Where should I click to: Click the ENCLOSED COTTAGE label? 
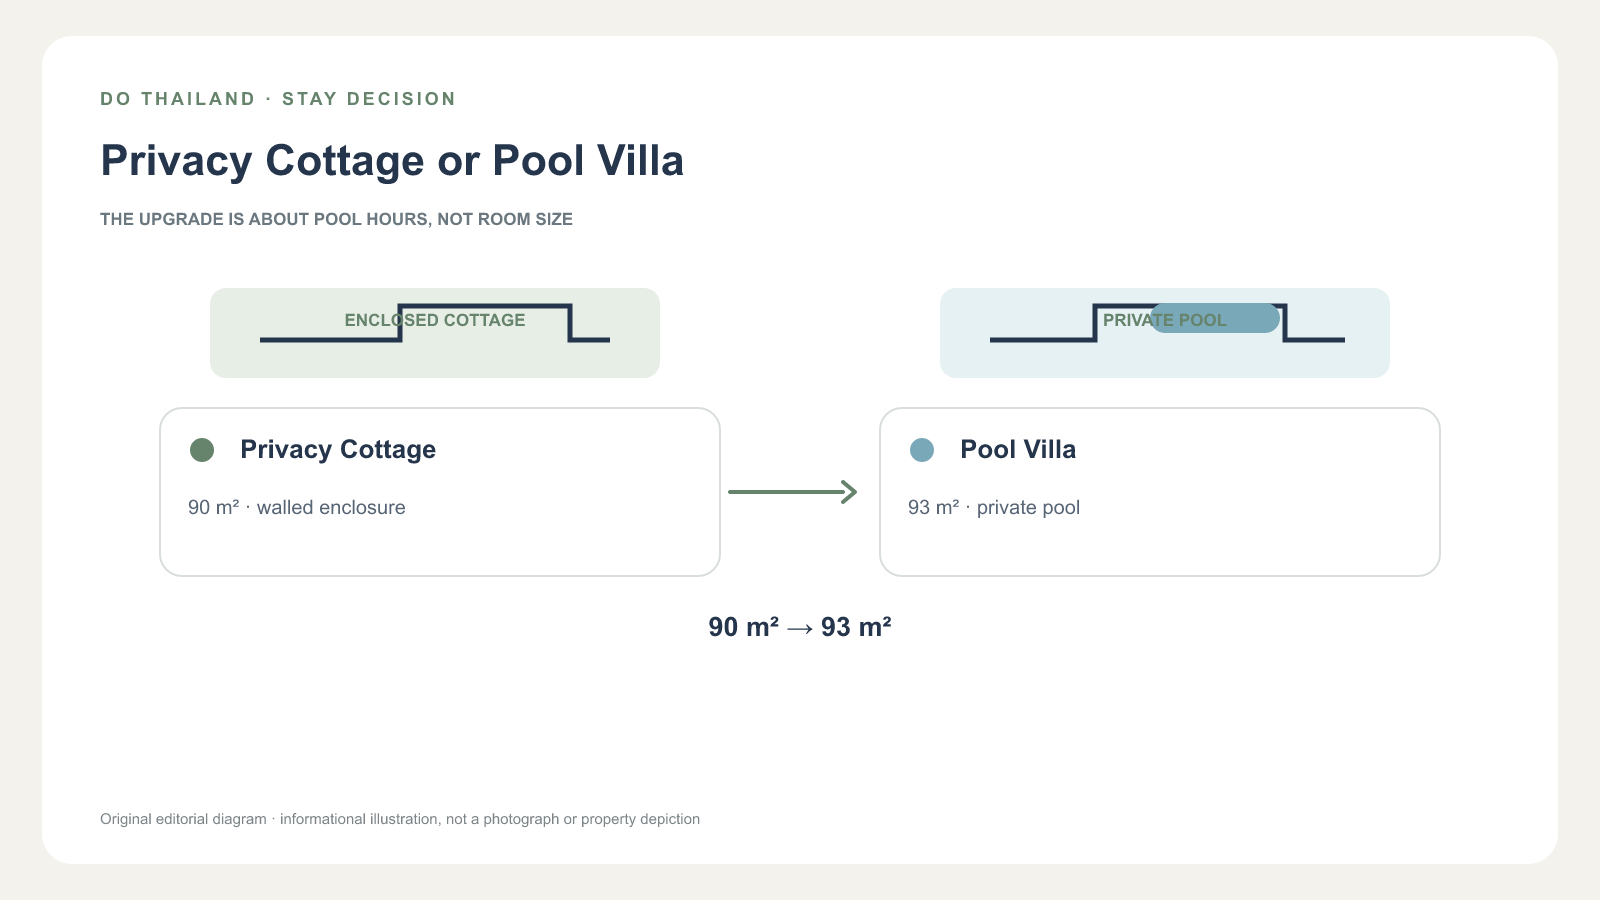click(435, 320)
